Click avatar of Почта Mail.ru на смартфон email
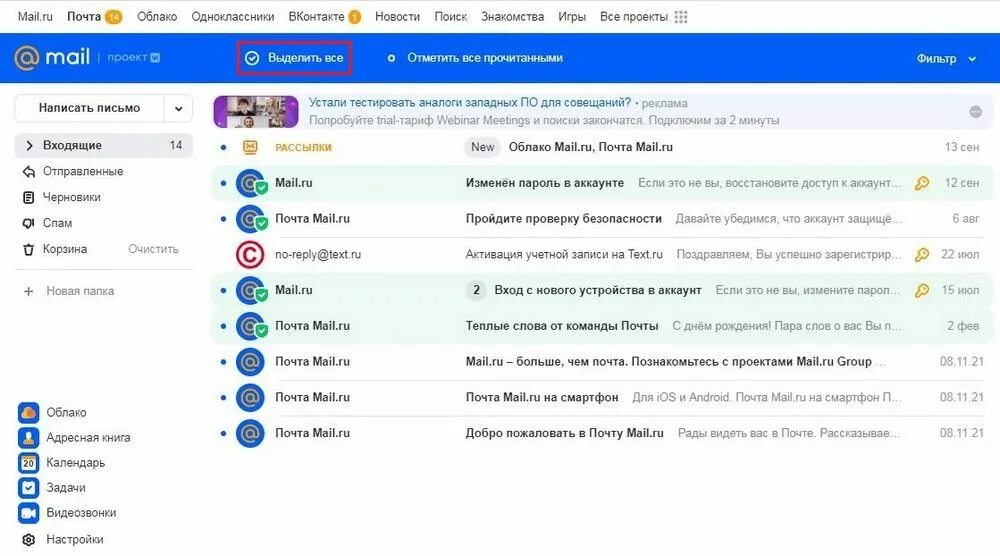Screen dimensions: 1000x556 point(250,397)
